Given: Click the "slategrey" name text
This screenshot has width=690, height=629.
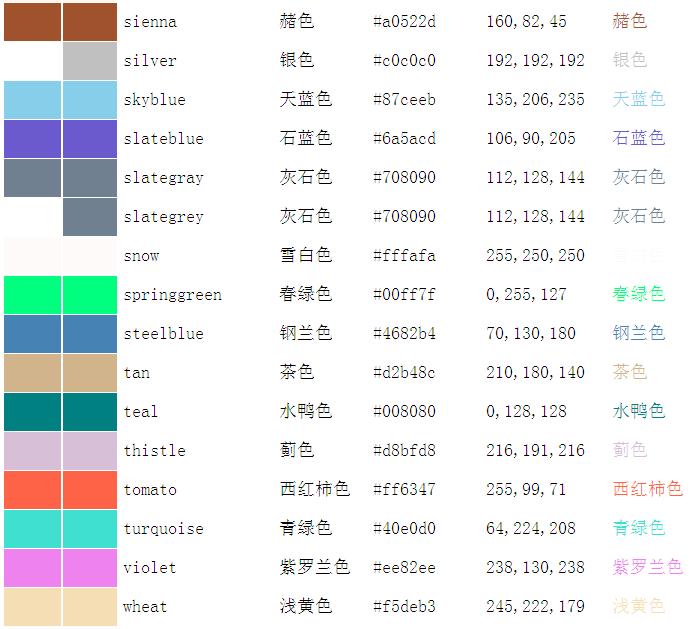Looking at the screenshot, I should [164, 217].
